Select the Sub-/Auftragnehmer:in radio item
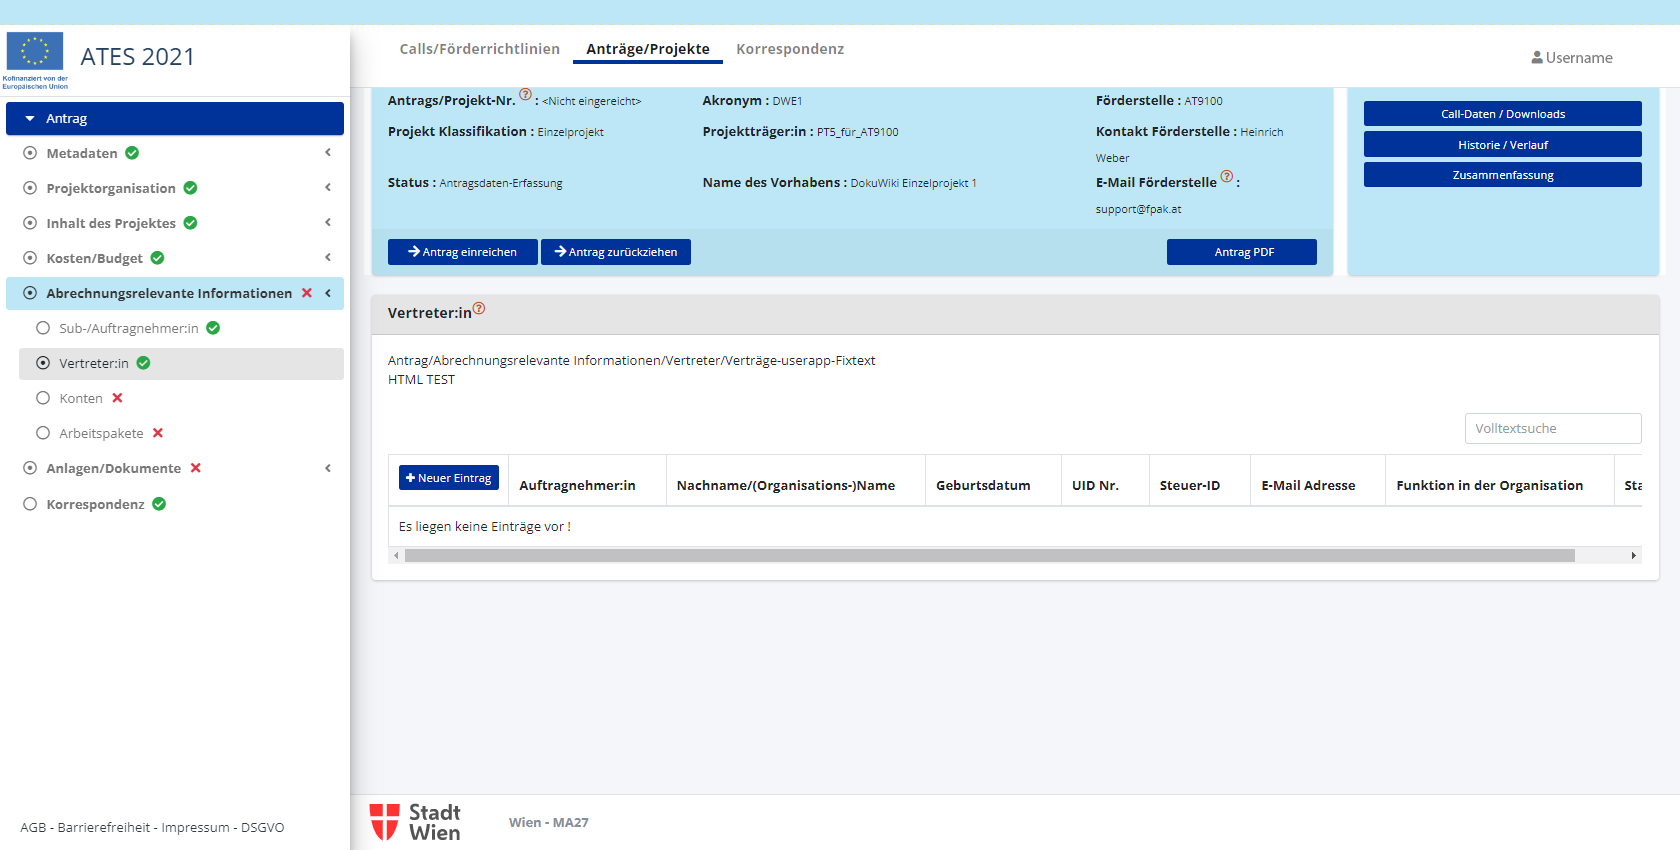1680x850 pixels. 43,328
